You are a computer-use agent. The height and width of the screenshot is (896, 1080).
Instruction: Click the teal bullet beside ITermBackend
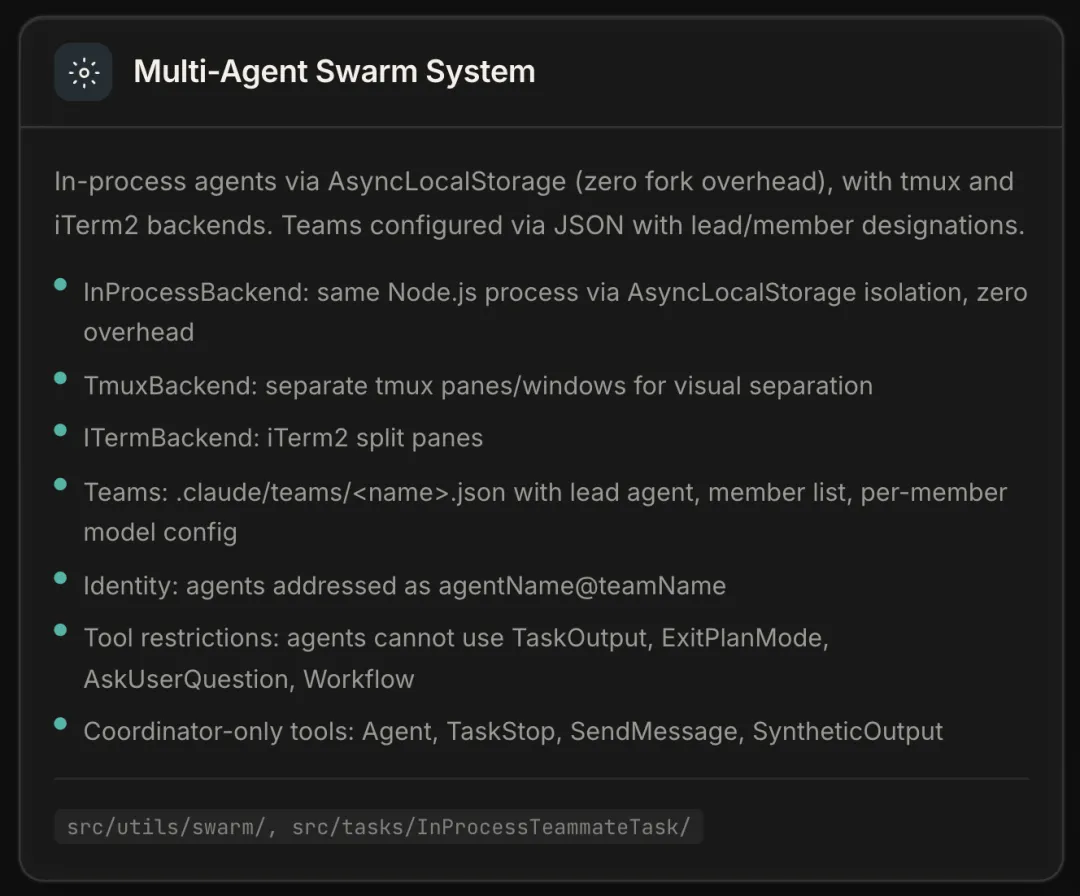61,432
